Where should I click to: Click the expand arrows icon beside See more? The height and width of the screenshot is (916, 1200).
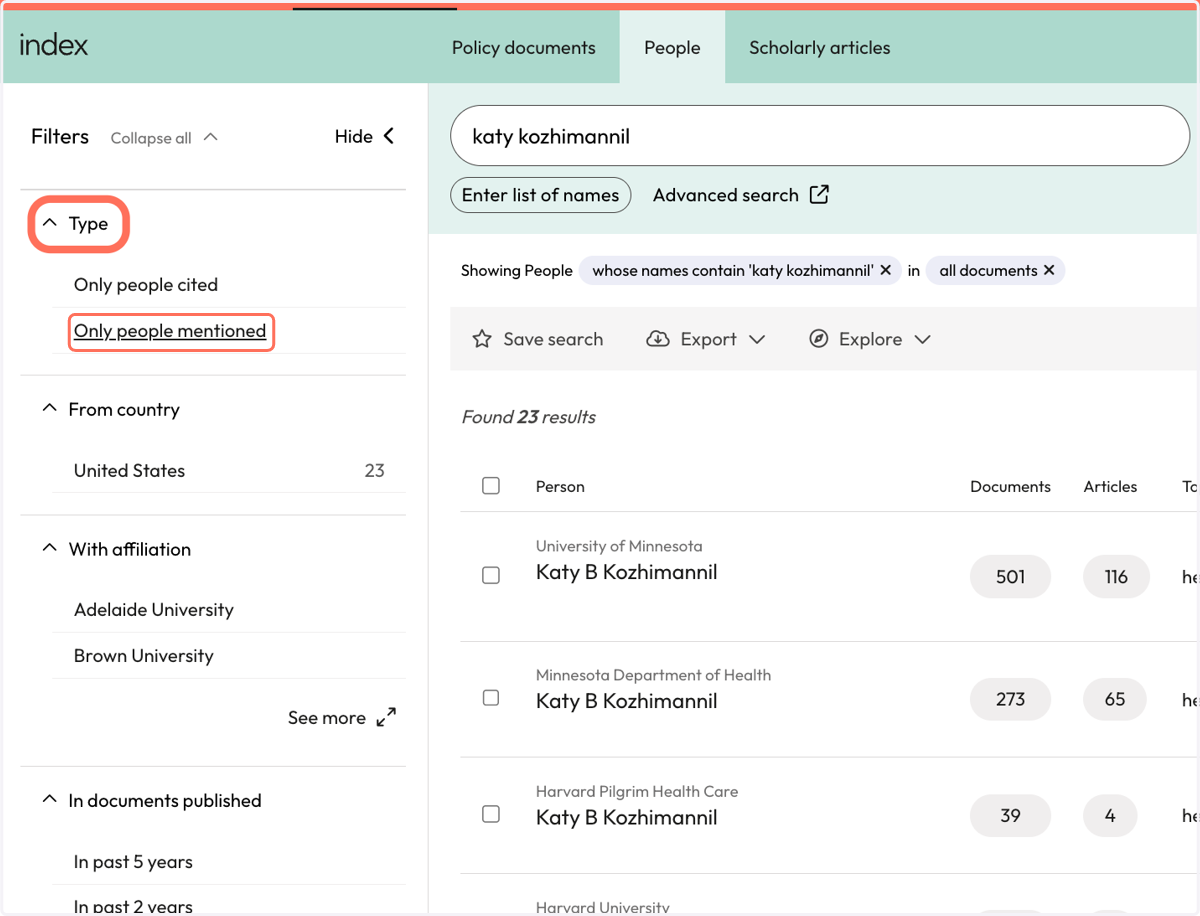pyautogui.click(x=386, y=718)
